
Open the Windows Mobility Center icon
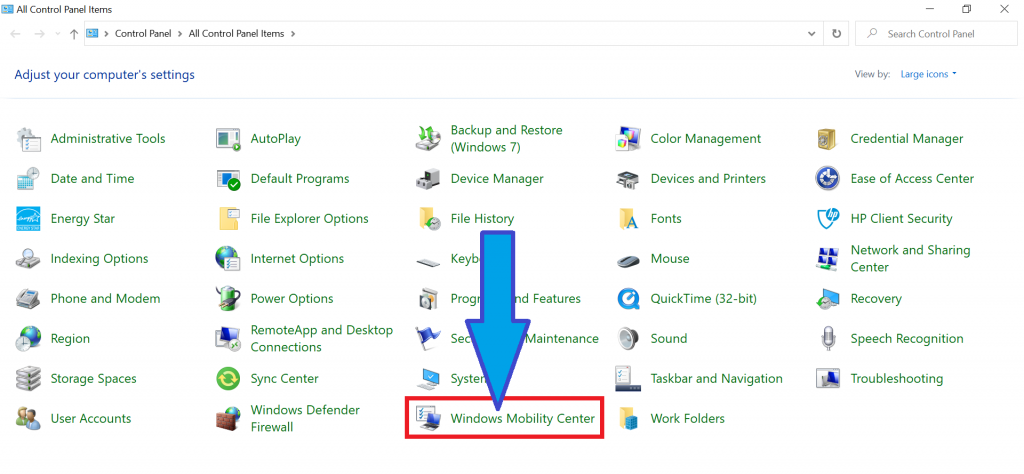coord(428,419)
